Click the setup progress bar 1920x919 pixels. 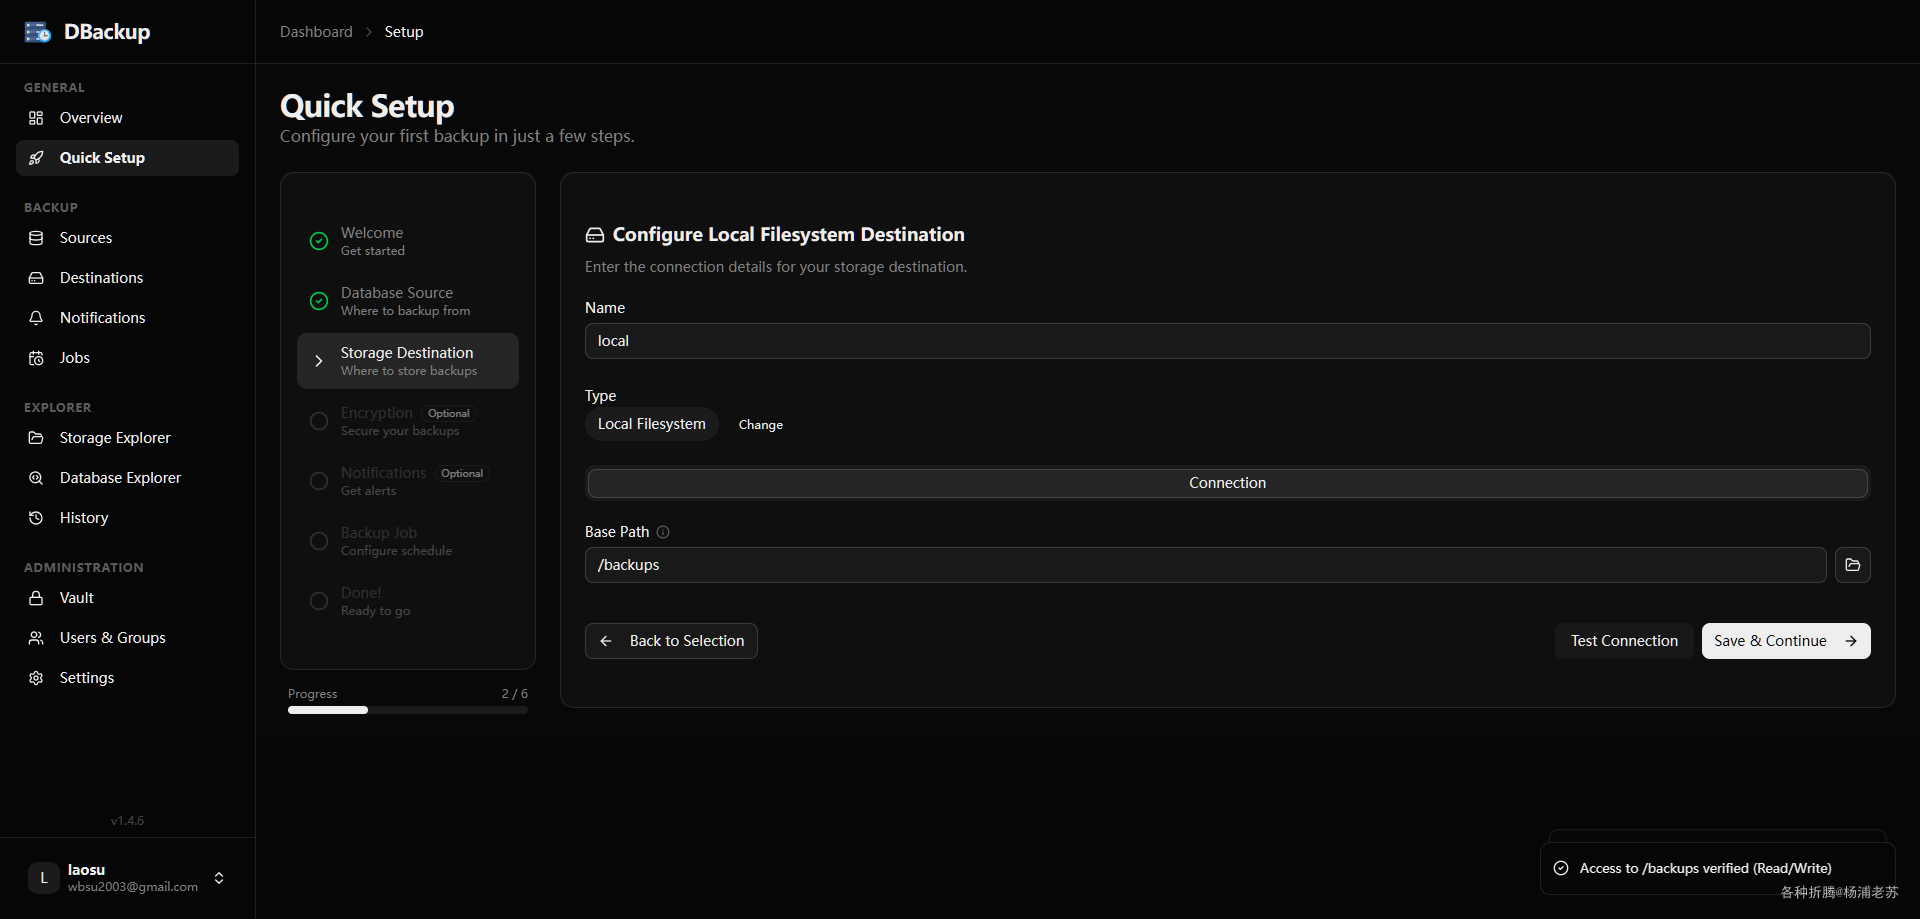[x=407, y=710]
